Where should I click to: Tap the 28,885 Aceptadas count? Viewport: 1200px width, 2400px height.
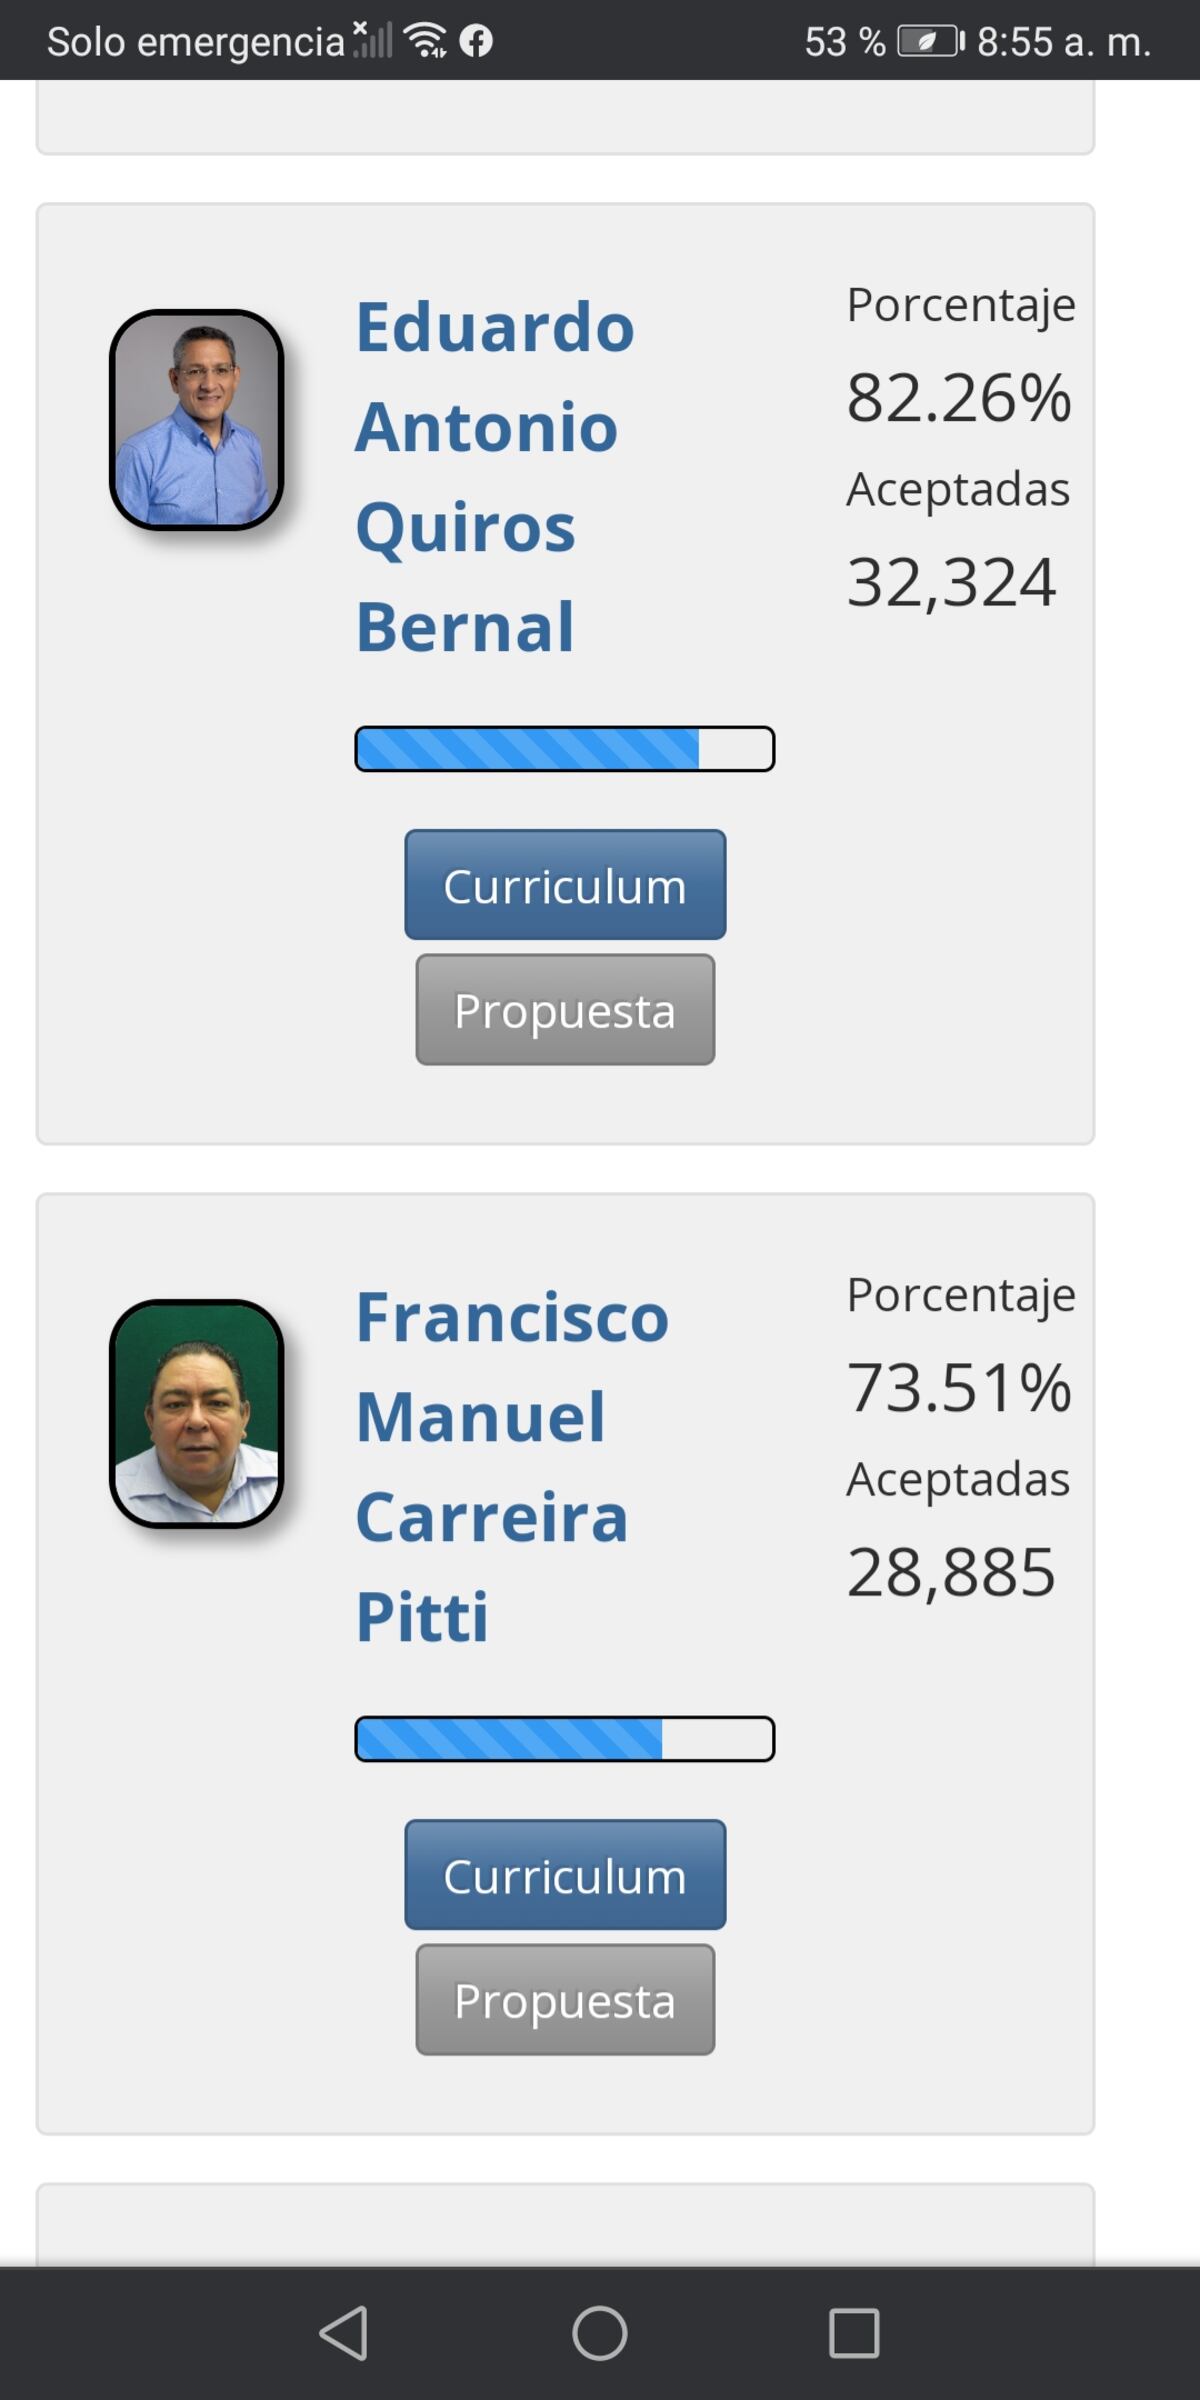[x=951, y=1572]
